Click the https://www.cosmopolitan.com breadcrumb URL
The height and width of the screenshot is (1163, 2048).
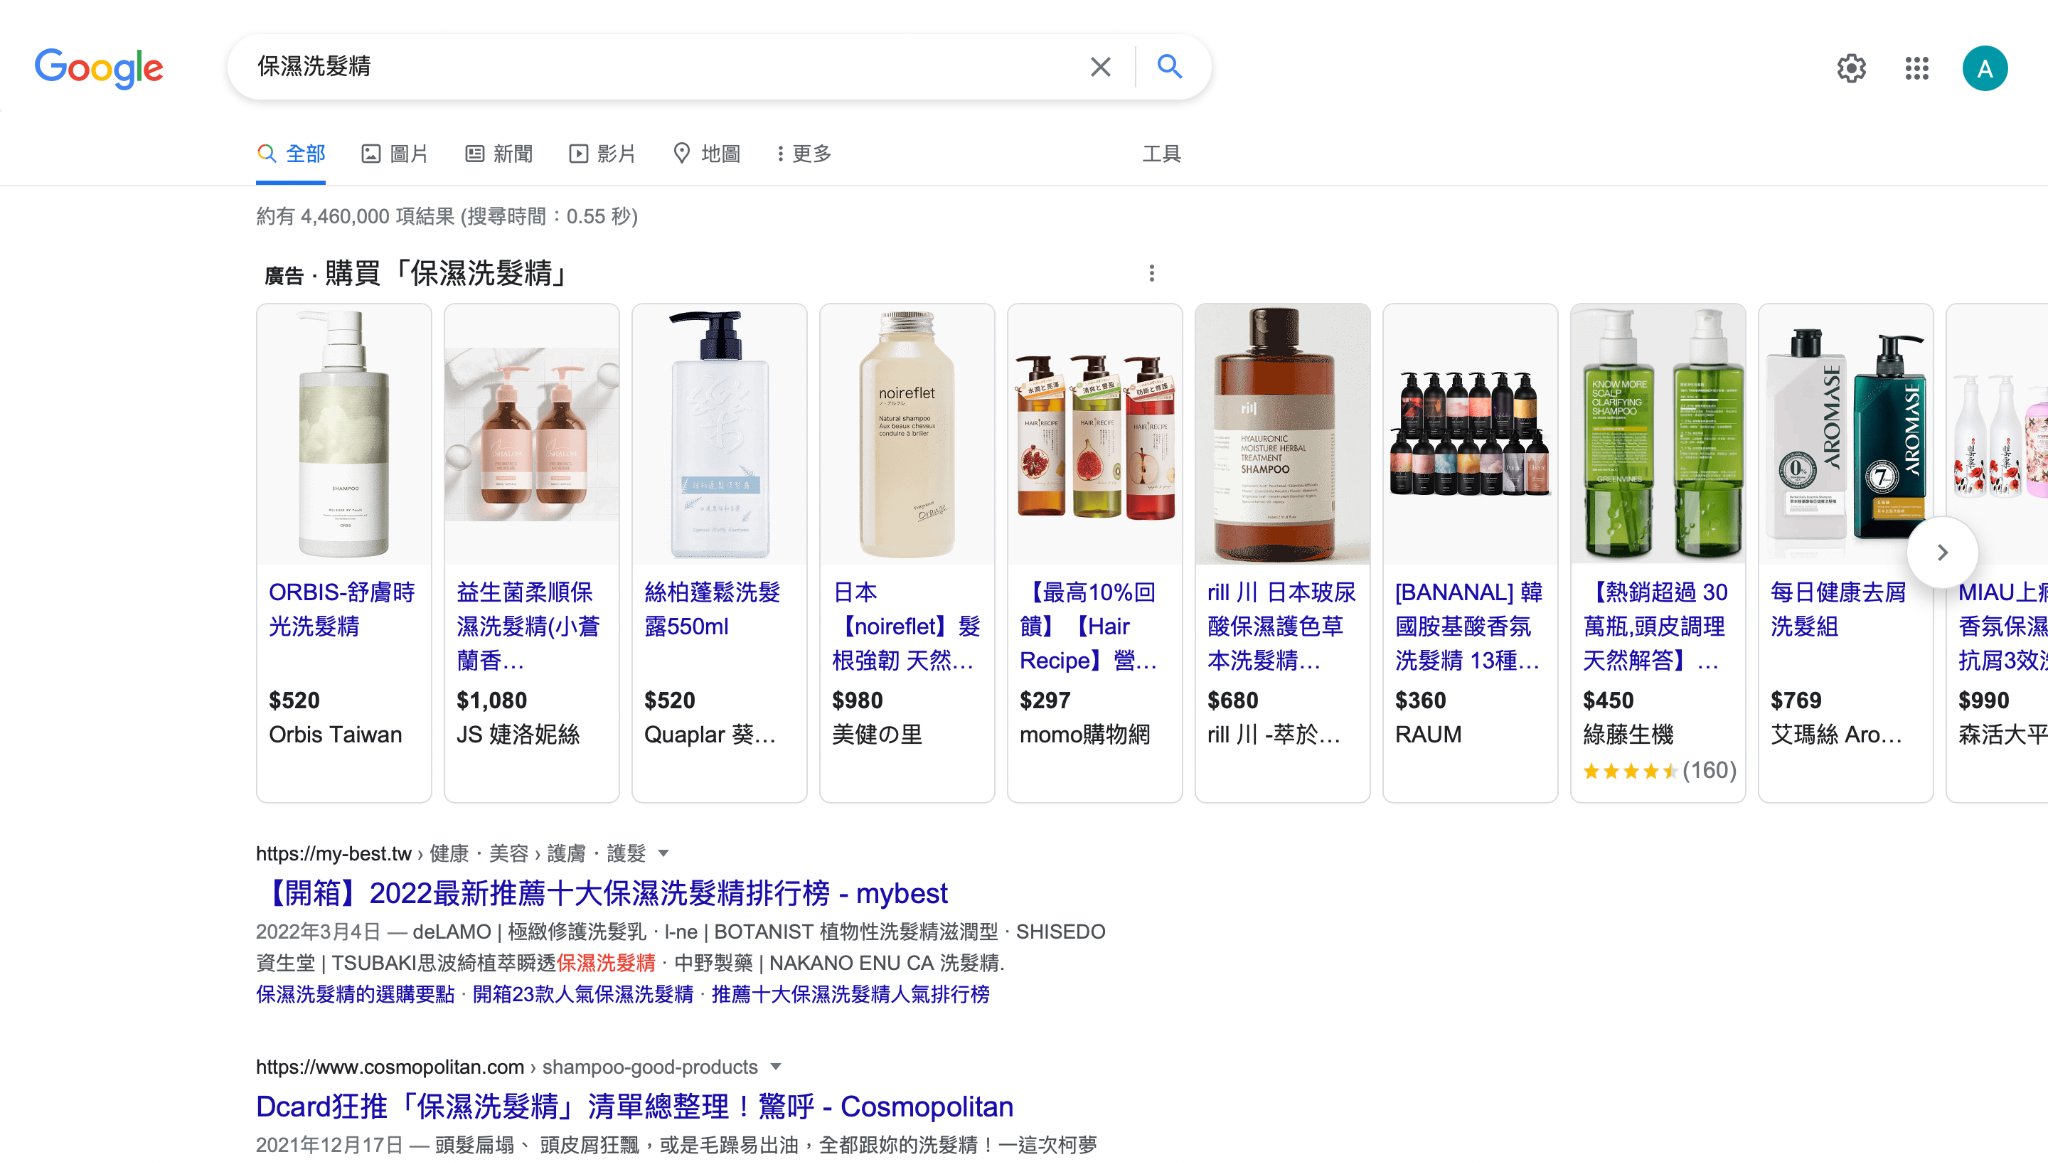click(390, 1067)
